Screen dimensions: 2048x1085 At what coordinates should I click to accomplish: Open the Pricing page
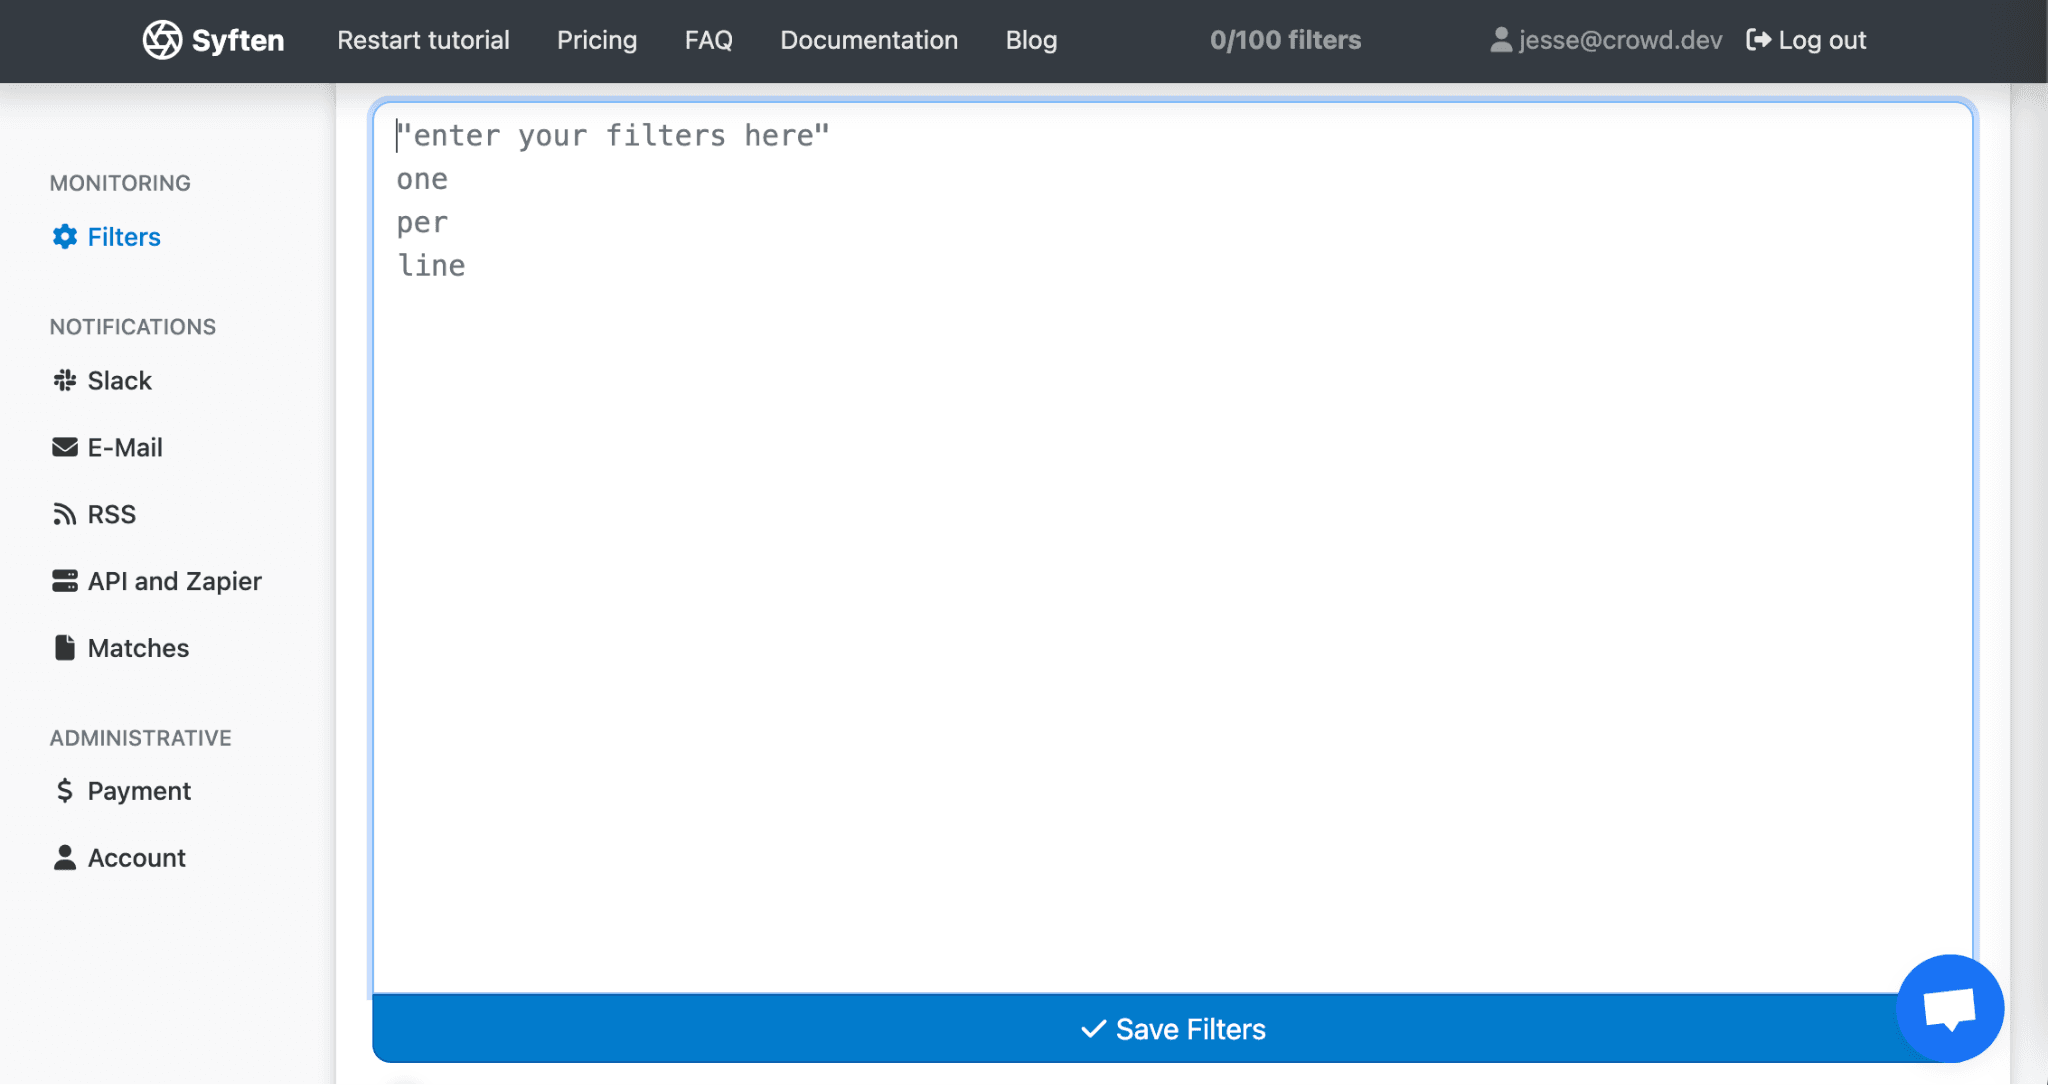pos(597,40)
